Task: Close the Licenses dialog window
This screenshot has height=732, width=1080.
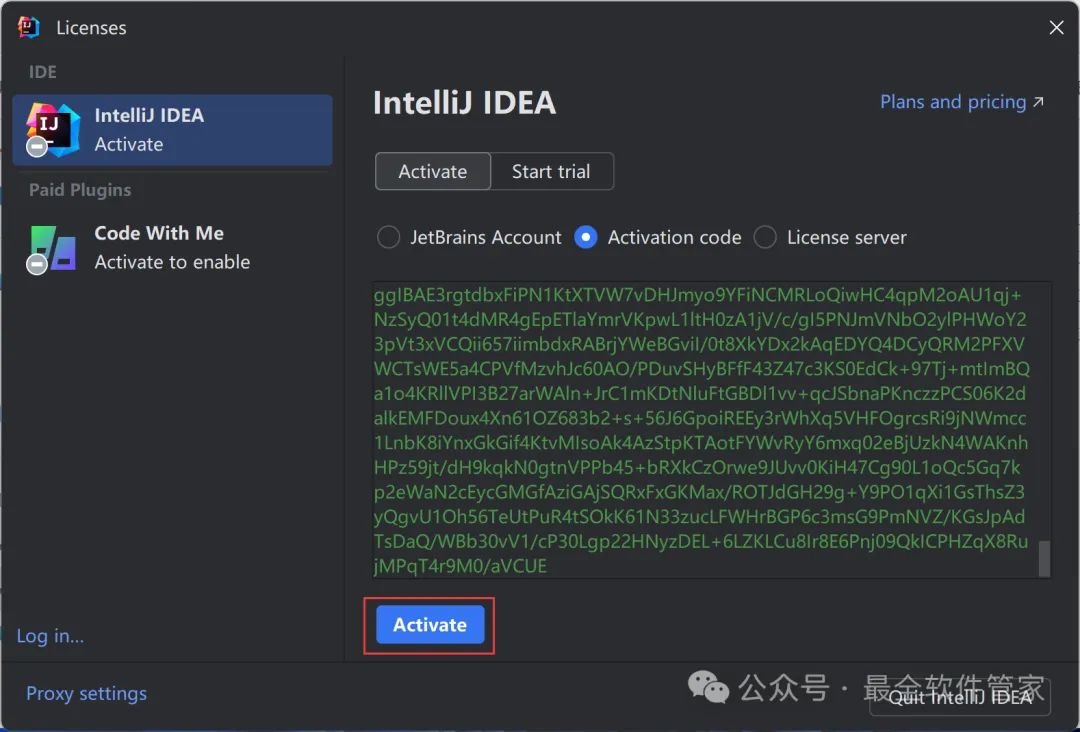Action: [1056, 28]
